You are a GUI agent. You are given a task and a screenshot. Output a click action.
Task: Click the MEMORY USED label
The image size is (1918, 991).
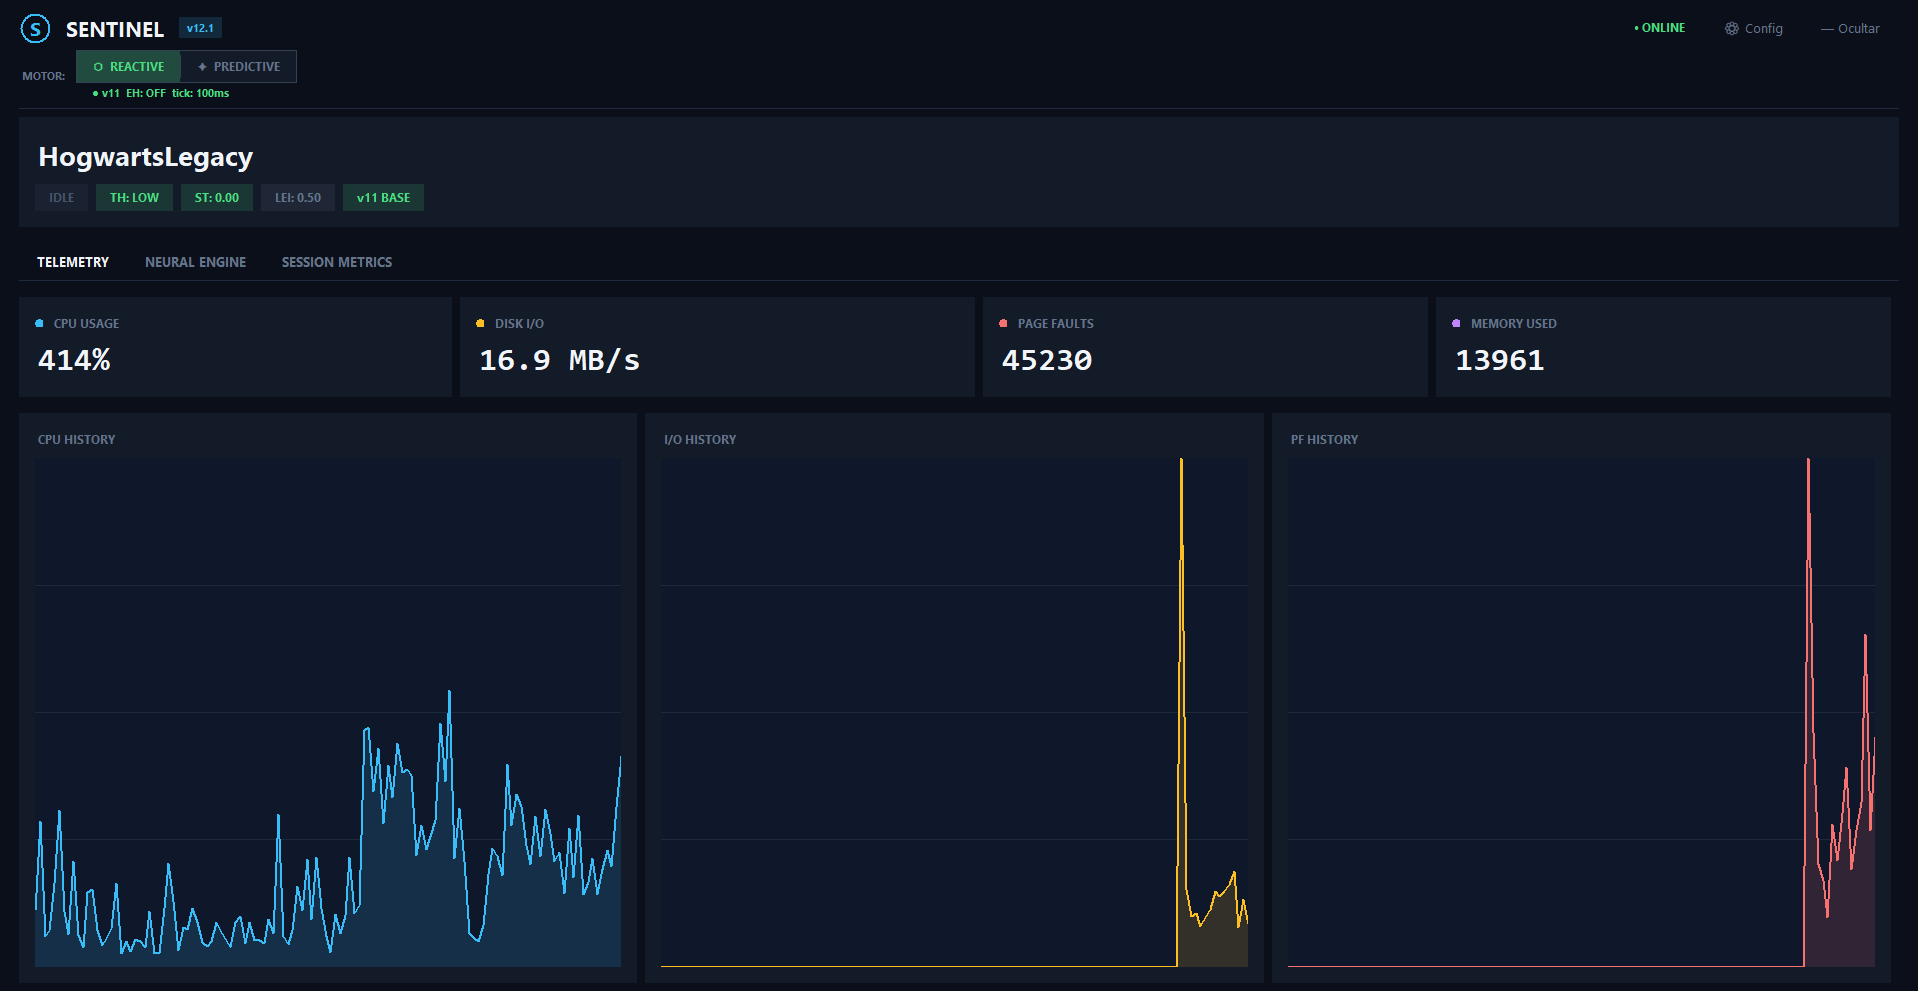[x=1513, y=323]
